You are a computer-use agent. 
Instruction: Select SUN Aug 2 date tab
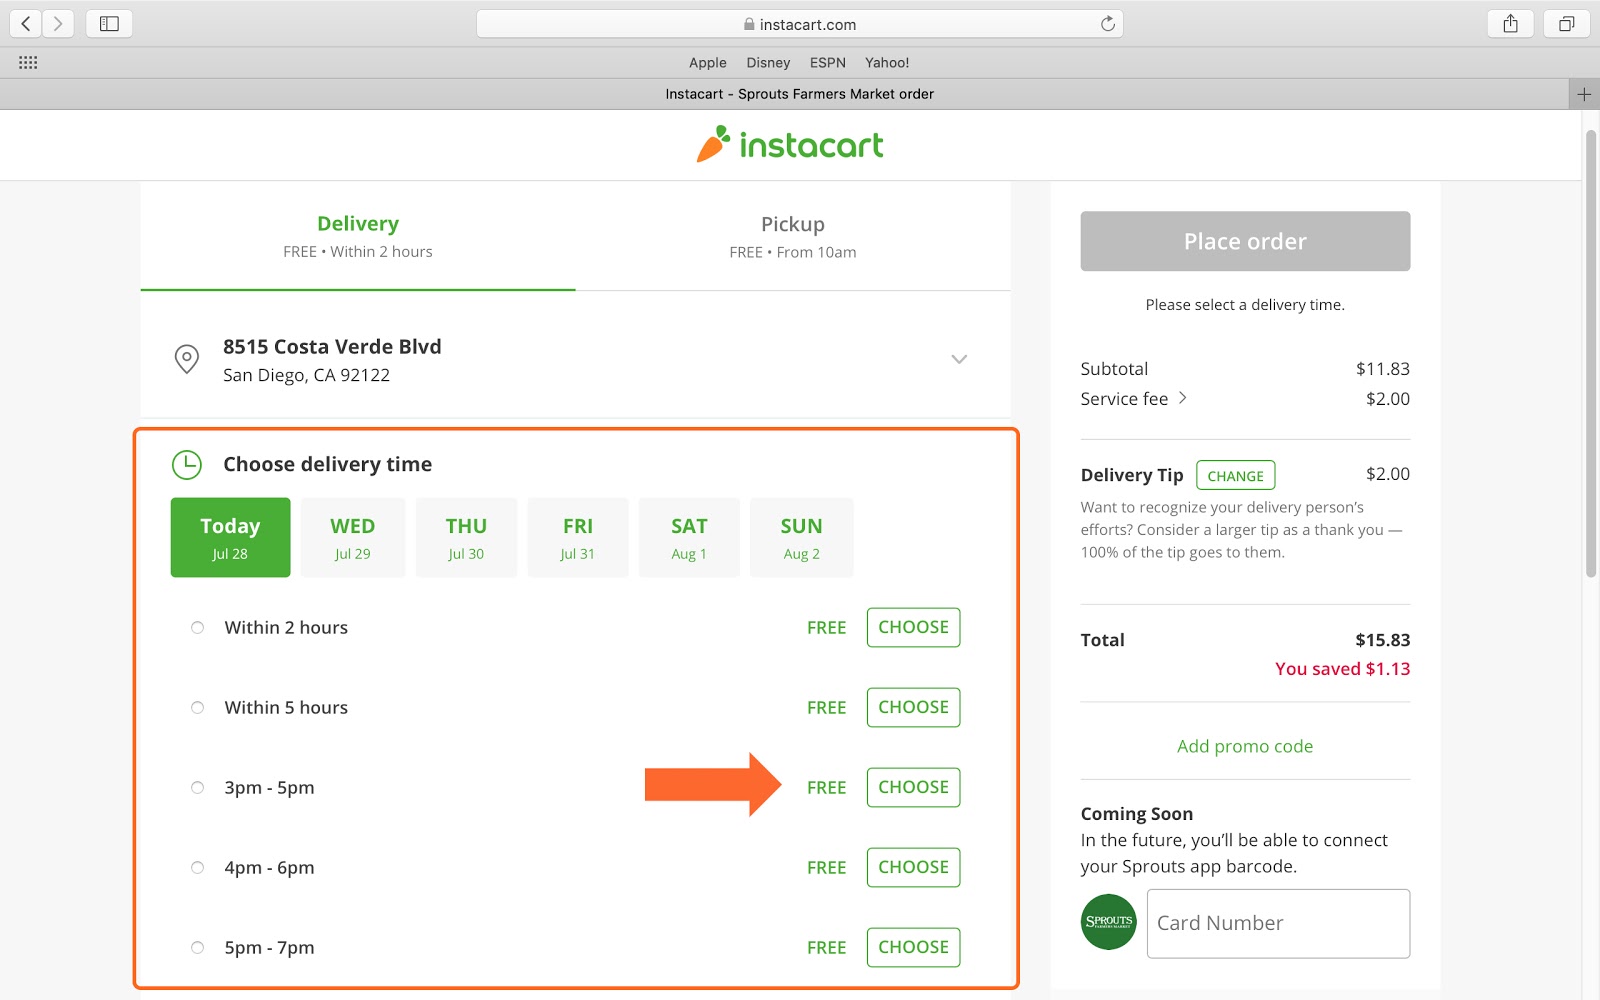click(x=802, y=538)
